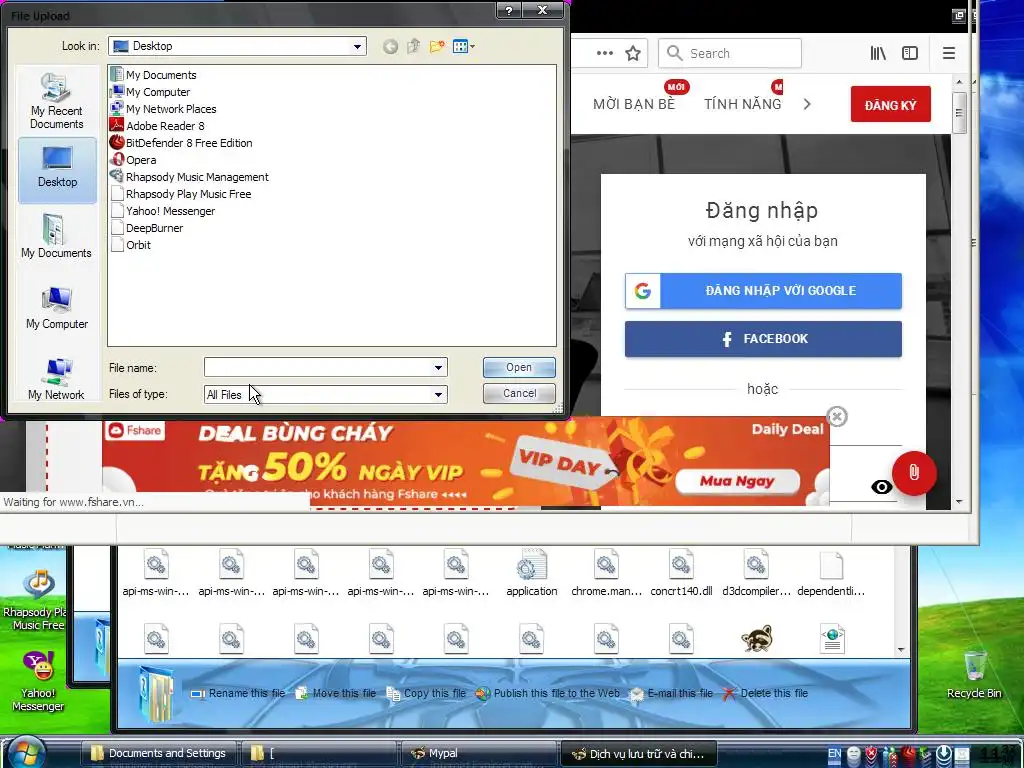Click E-mail this file task link
1024x768 pixels.
pos(671,694)
